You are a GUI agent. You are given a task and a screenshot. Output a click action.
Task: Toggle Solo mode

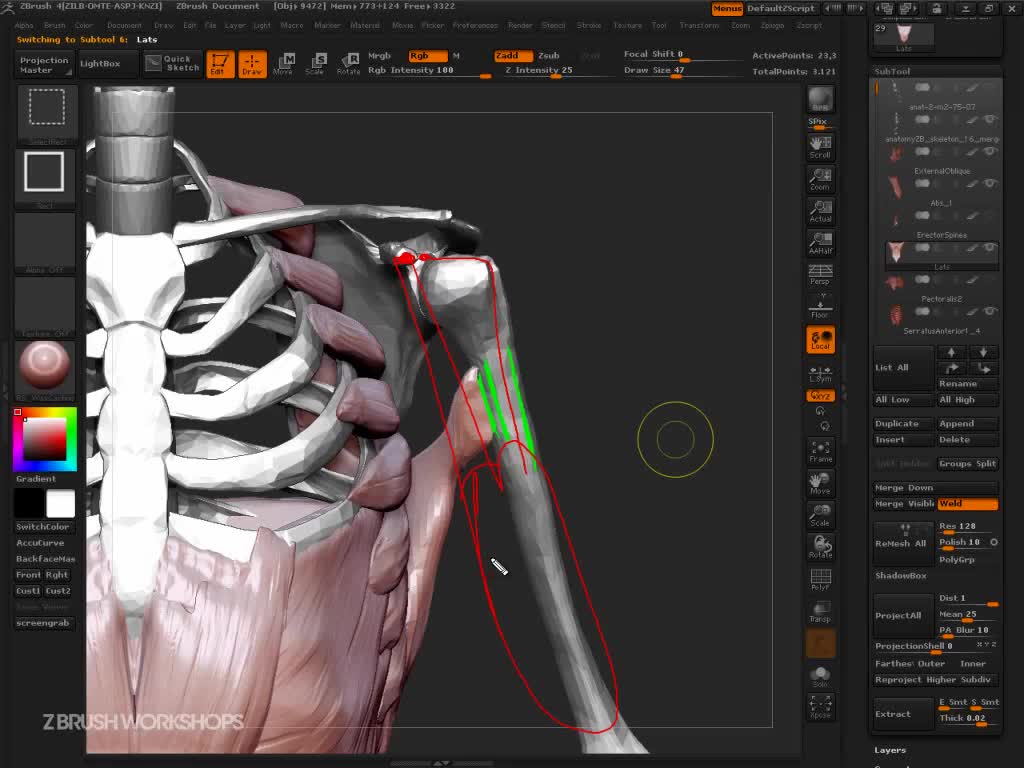[820, 675]
